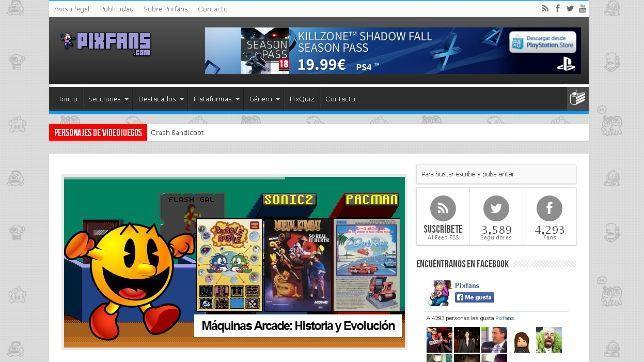
Task: Open the RSS feed icon in top bar
Action: (545, 8)
